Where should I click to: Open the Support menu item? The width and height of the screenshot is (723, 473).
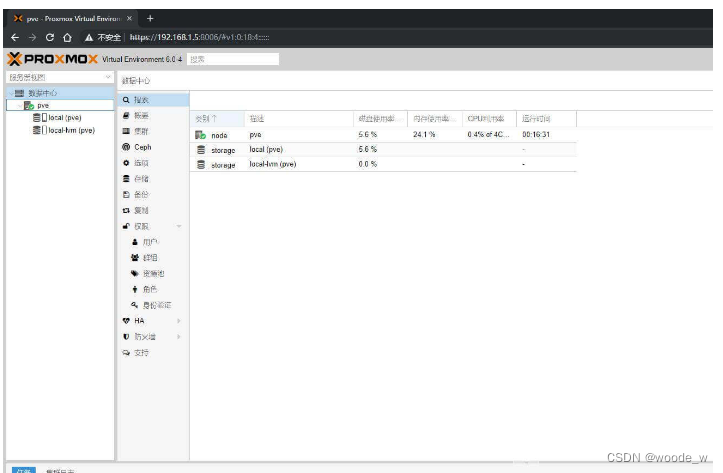[x=153, y=353]
